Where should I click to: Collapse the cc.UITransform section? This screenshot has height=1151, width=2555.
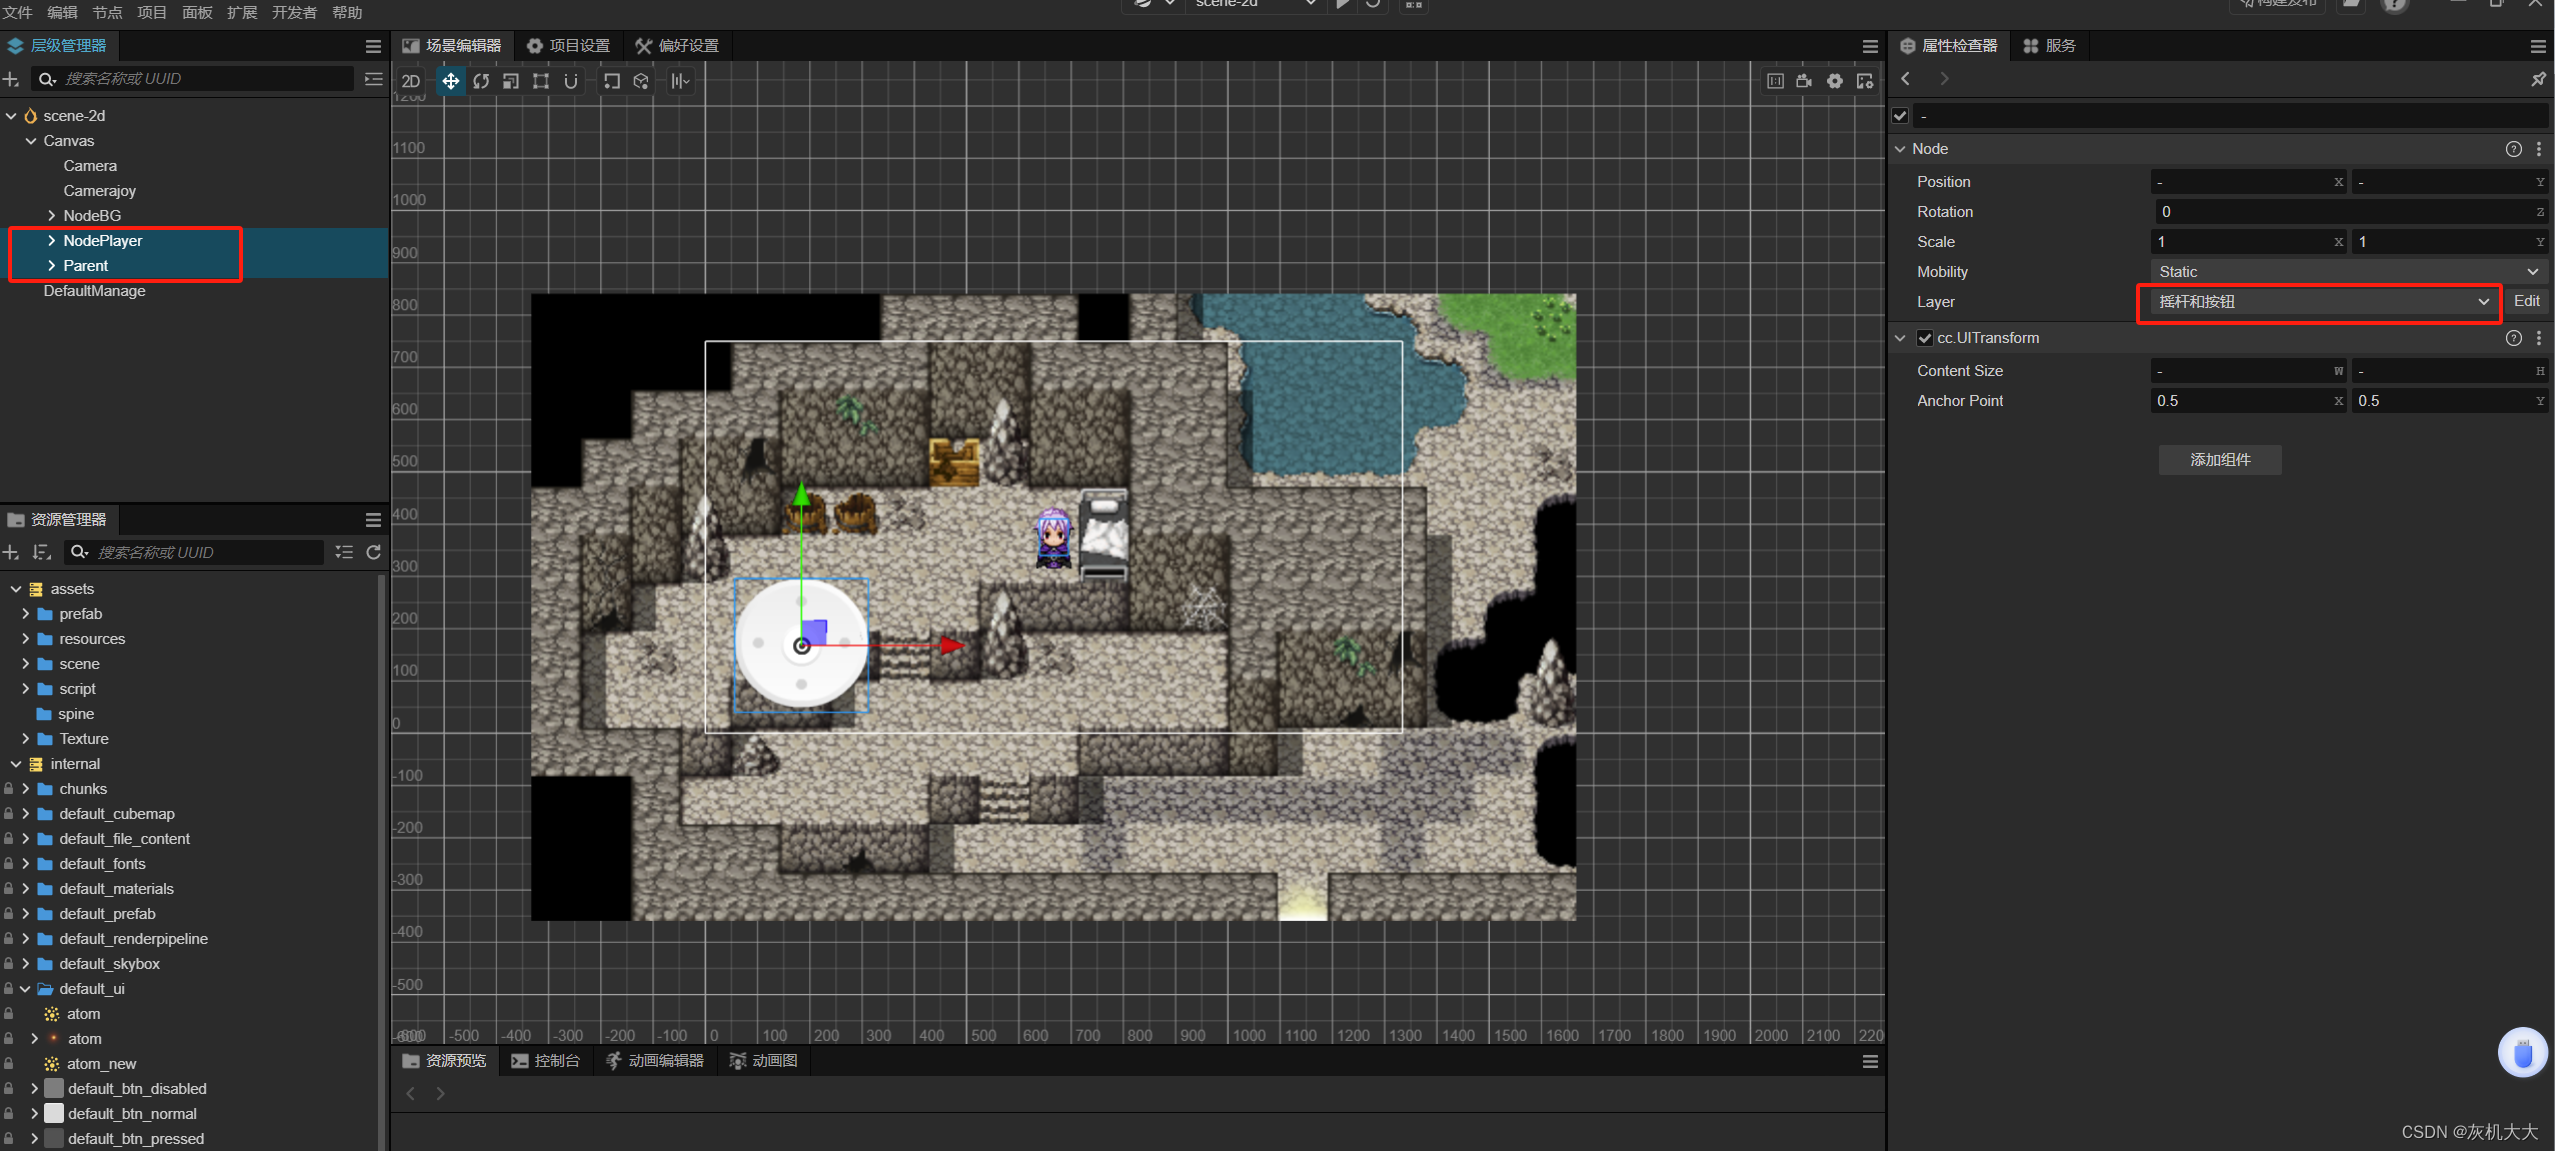coord(1900,338)
